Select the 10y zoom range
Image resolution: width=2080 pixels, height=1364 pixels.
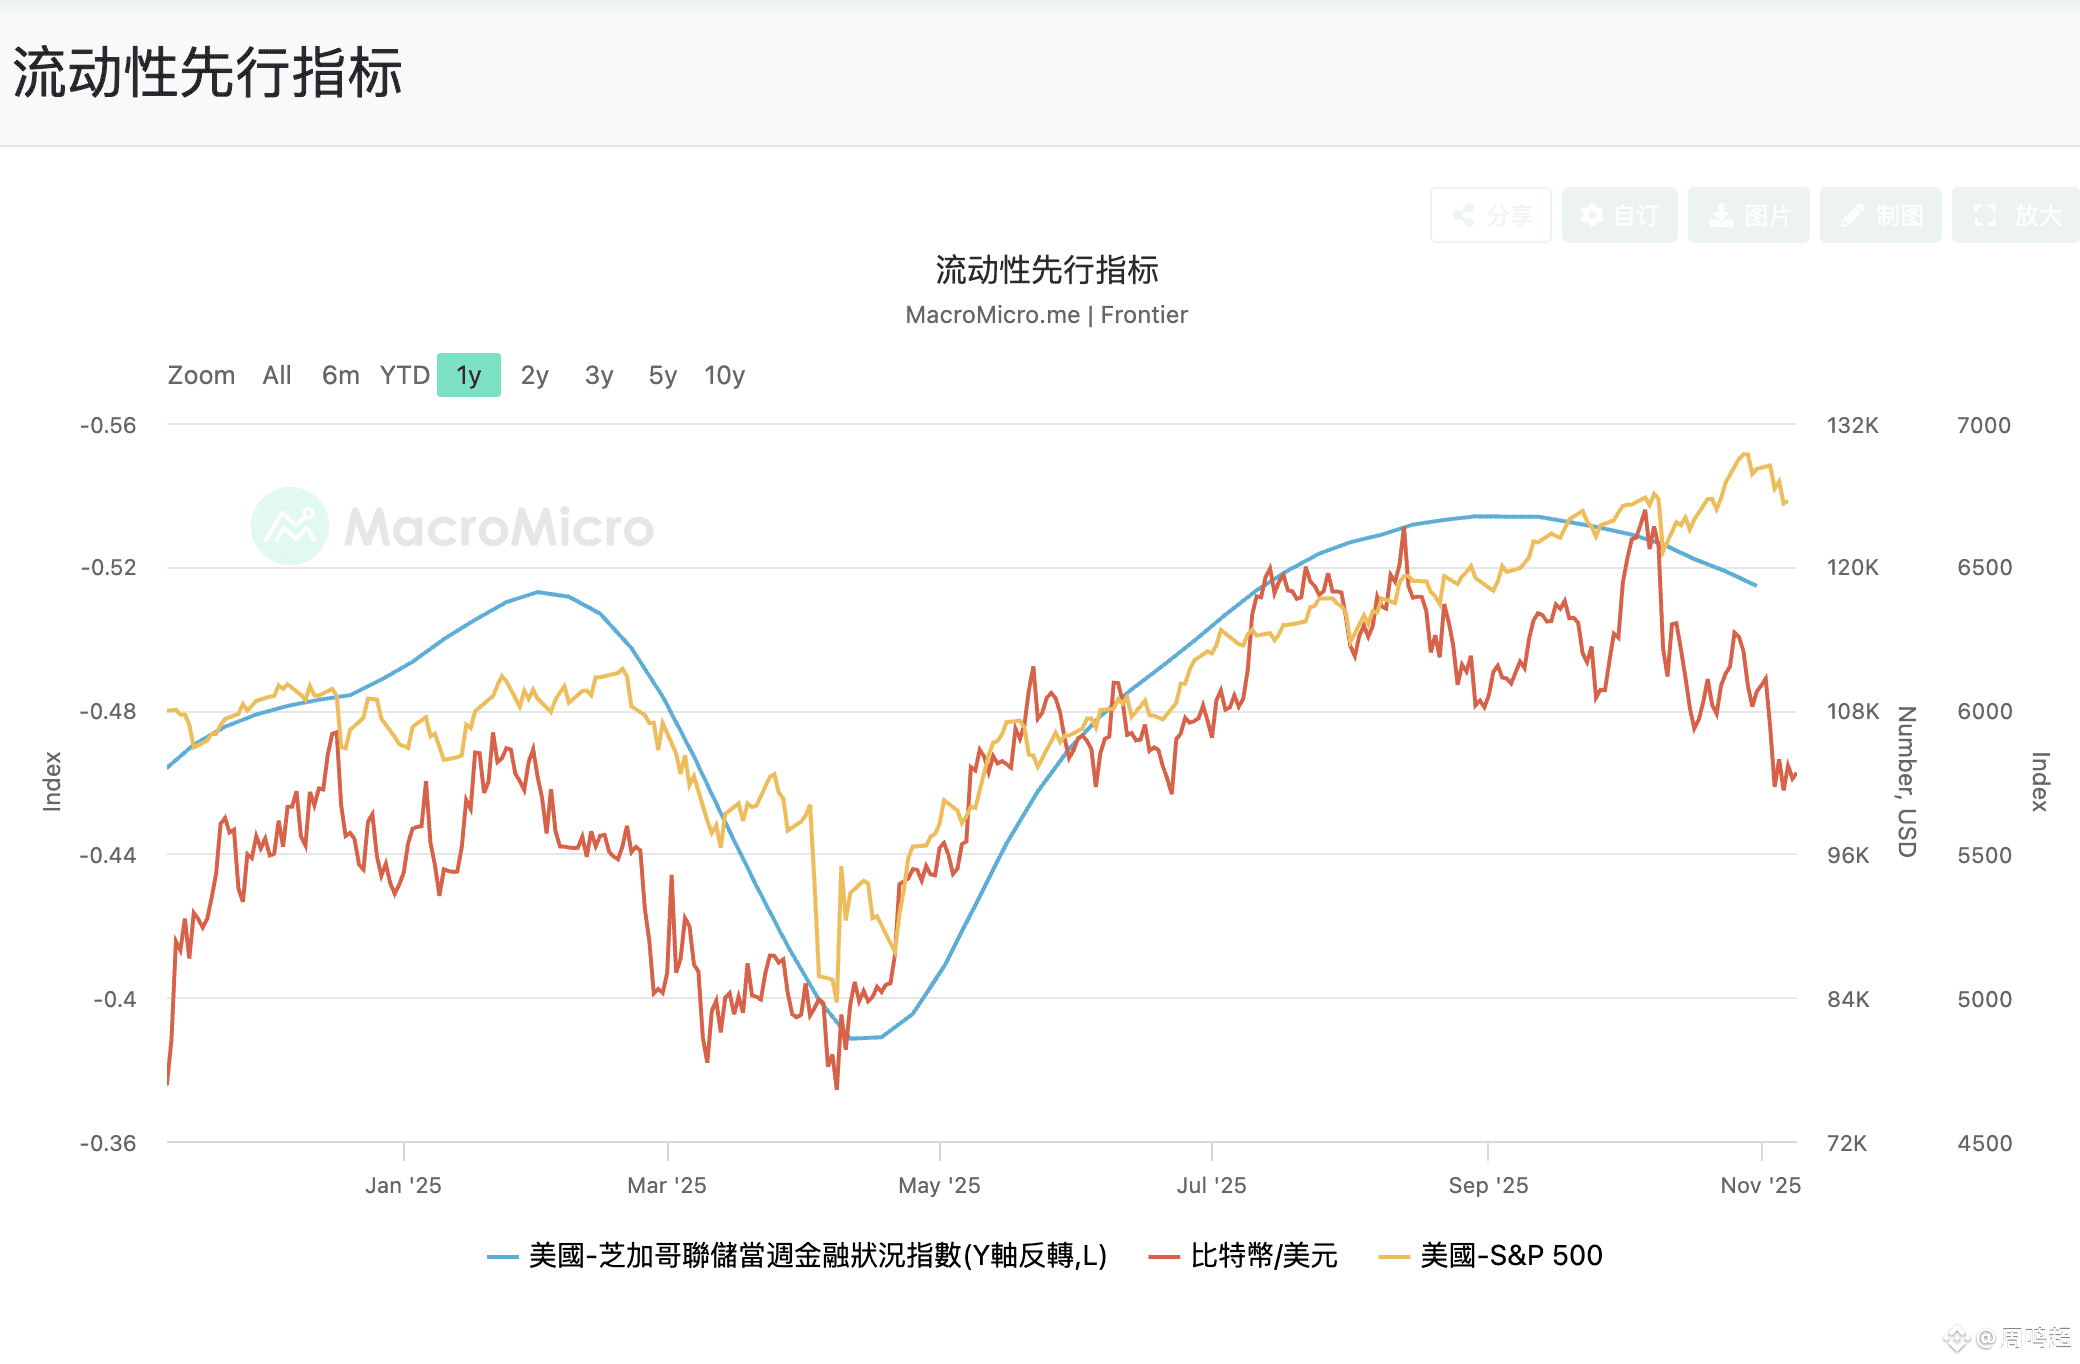coord(724,375)
